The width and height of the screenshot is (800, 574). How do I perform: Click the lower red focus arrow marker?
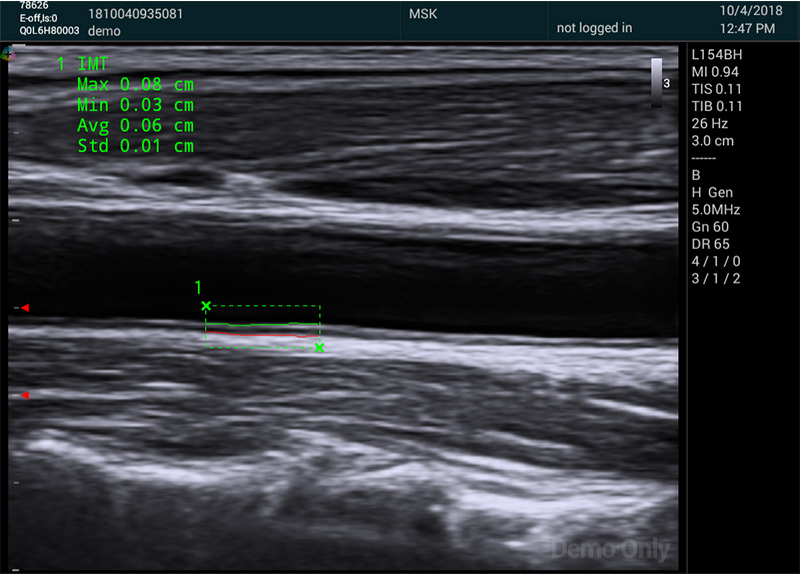coord(25,396)
